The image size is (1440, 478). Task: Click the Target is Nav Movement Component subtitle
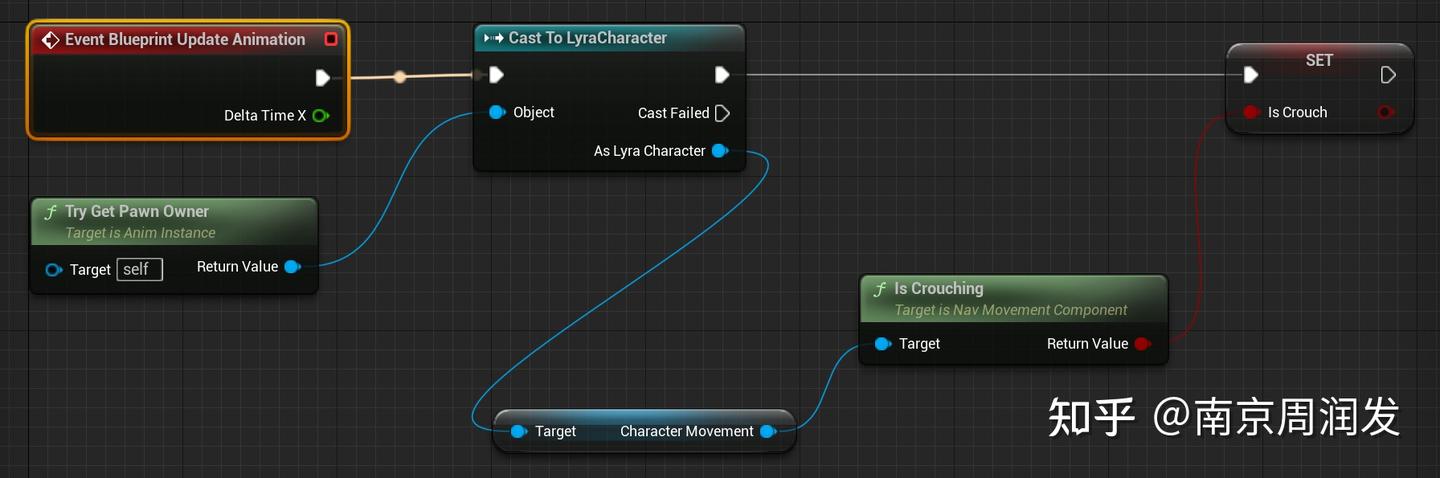(1011, 310)
